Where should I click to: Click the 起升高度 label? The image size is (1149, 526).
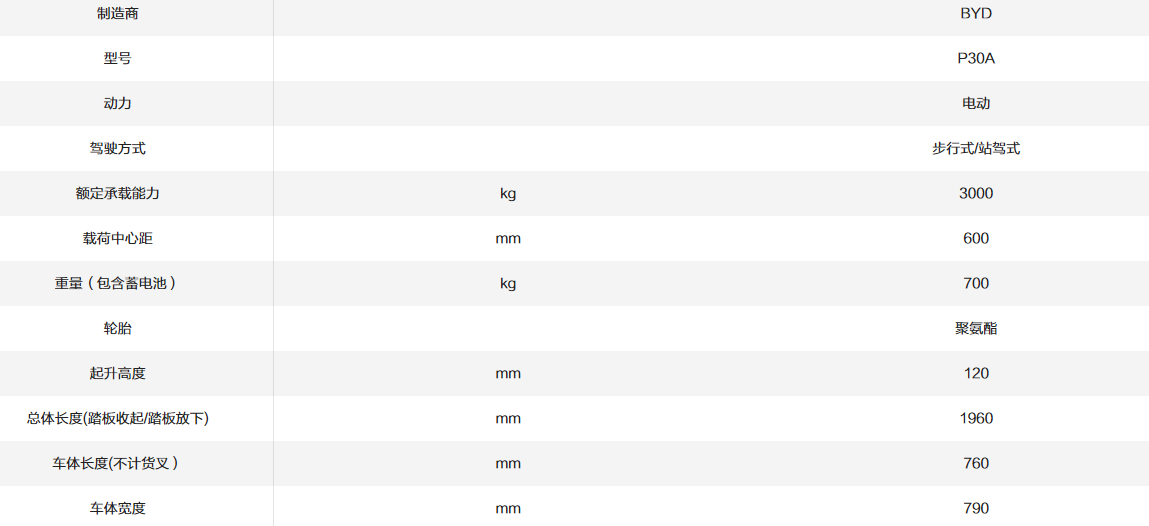point(117,373)
